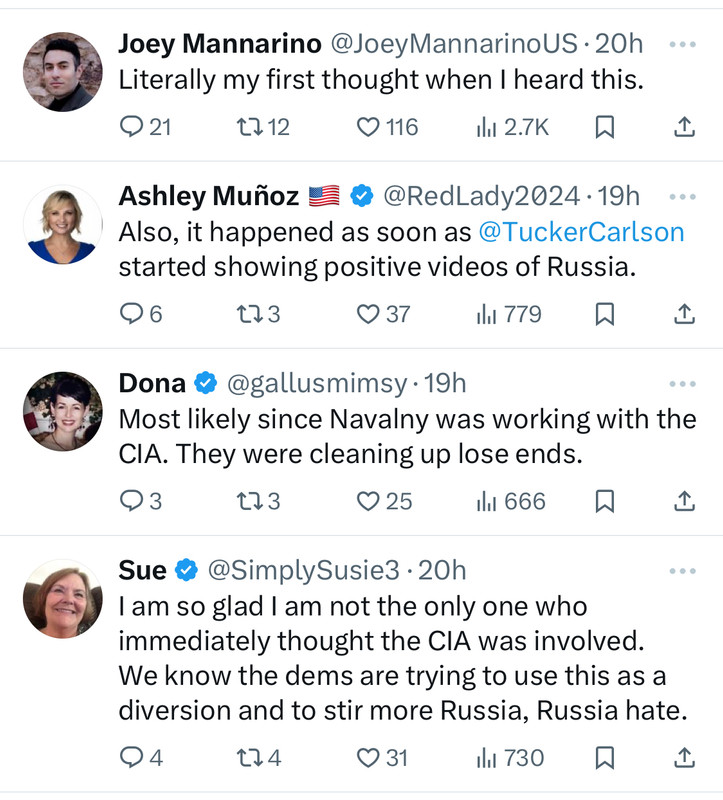Open more options for Ashley Muñoz's tweet
This screenshot has width=723, height=800.
coord(682,197)
